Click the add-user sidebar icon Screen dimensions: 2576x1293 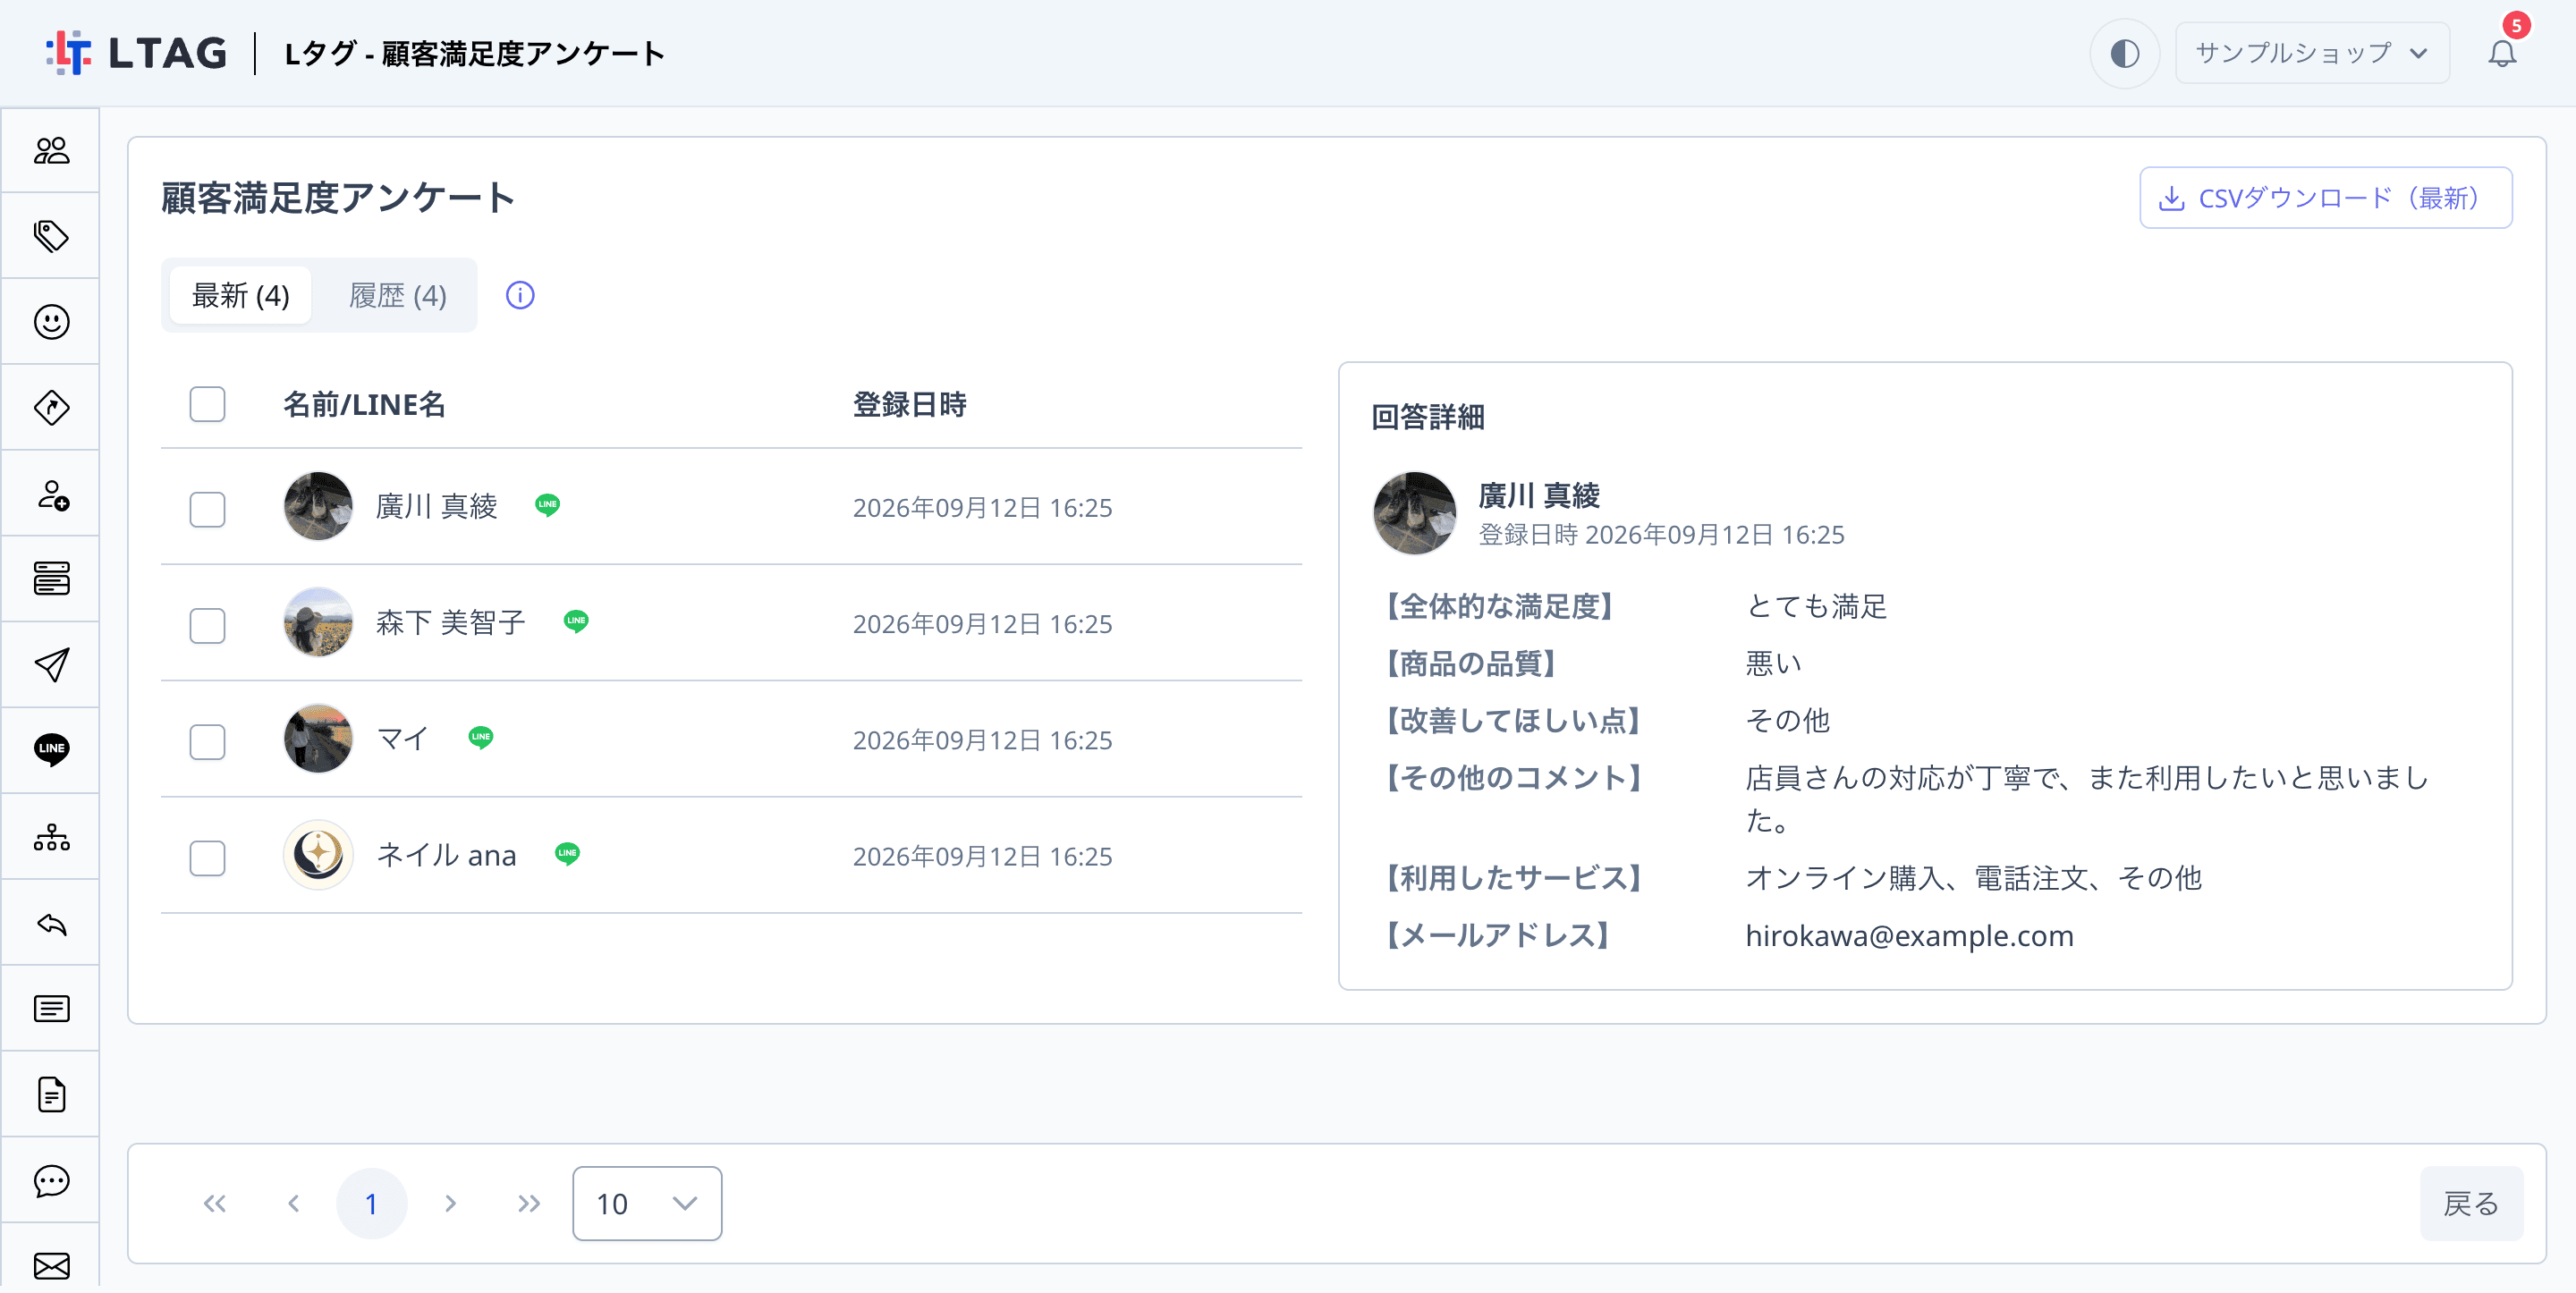(x=51, y=494)
